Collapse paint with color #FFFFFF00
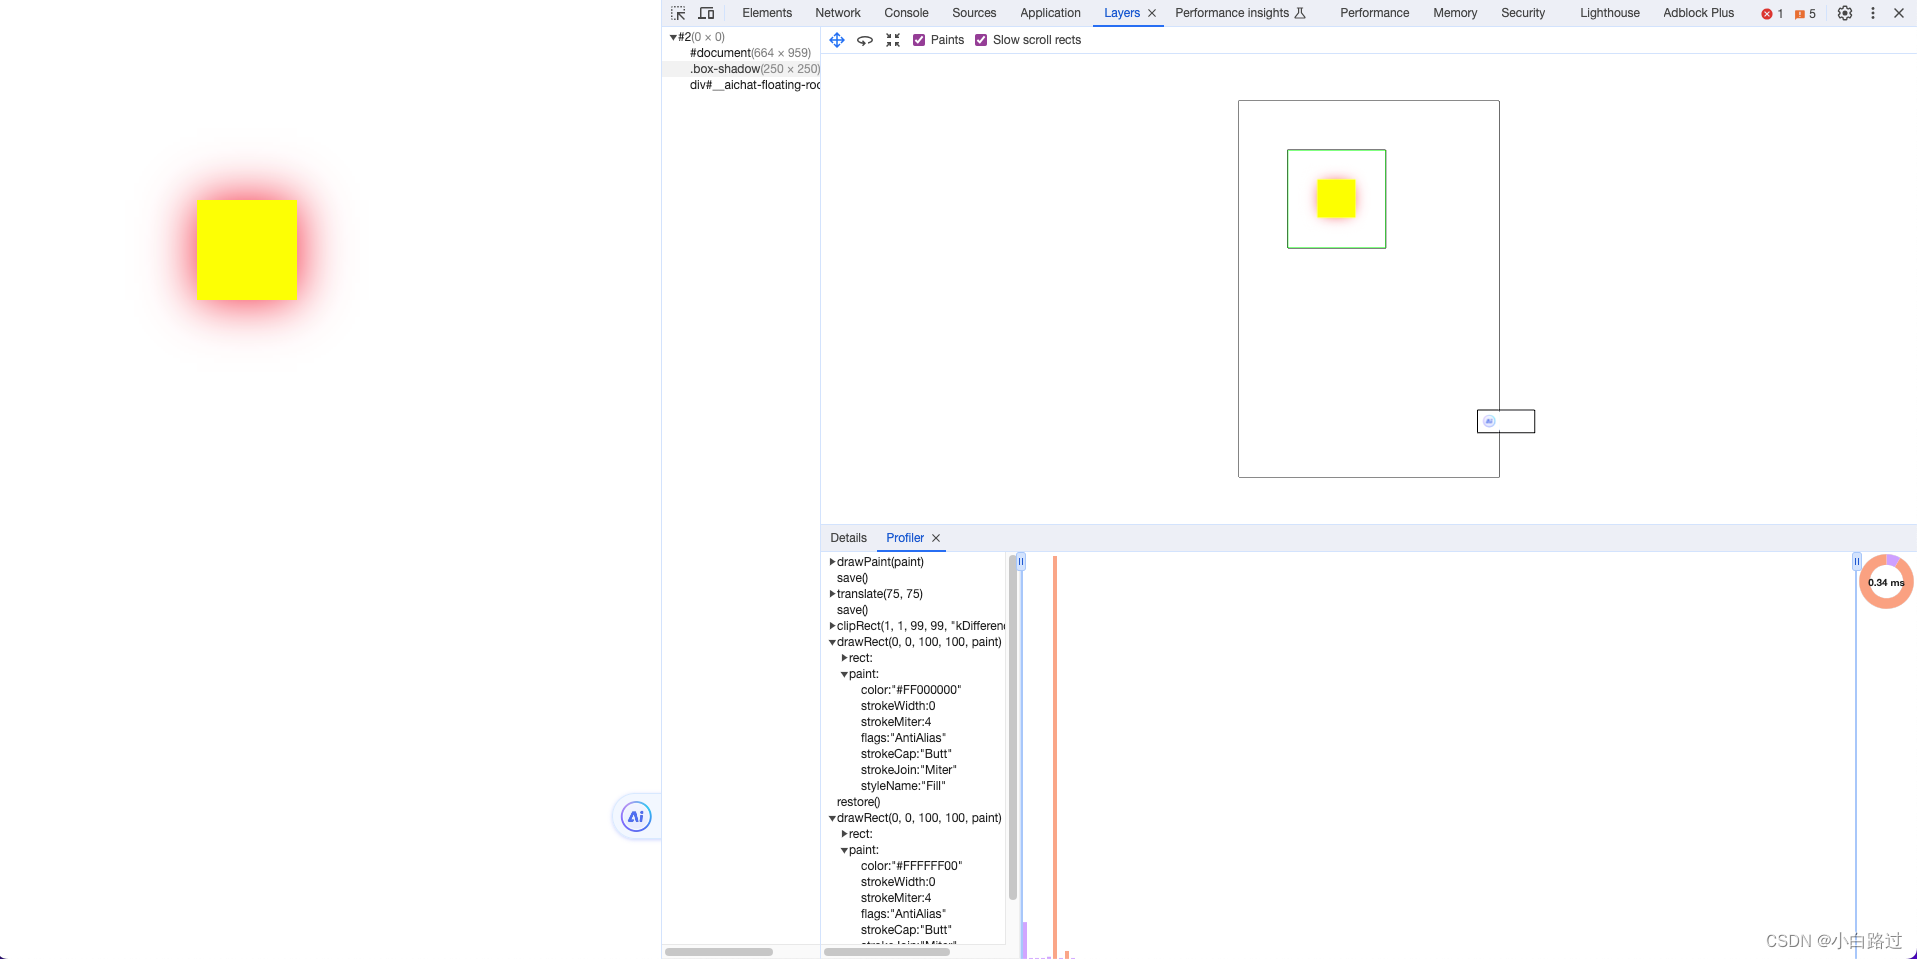Image resolution: width=1917 pixels, height=959 pixels. (x=844, y=850)
